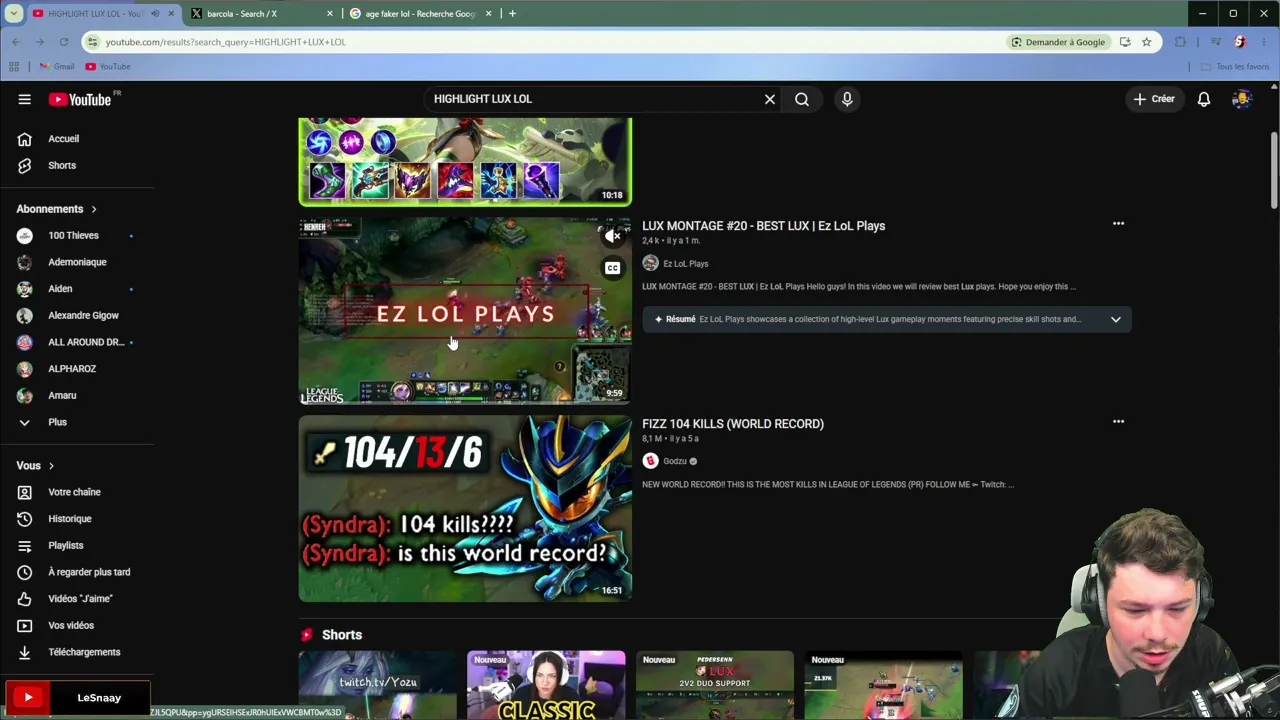
Task: Toggle subtitles on the LUX MONTAGE preview
Action: 612,268
